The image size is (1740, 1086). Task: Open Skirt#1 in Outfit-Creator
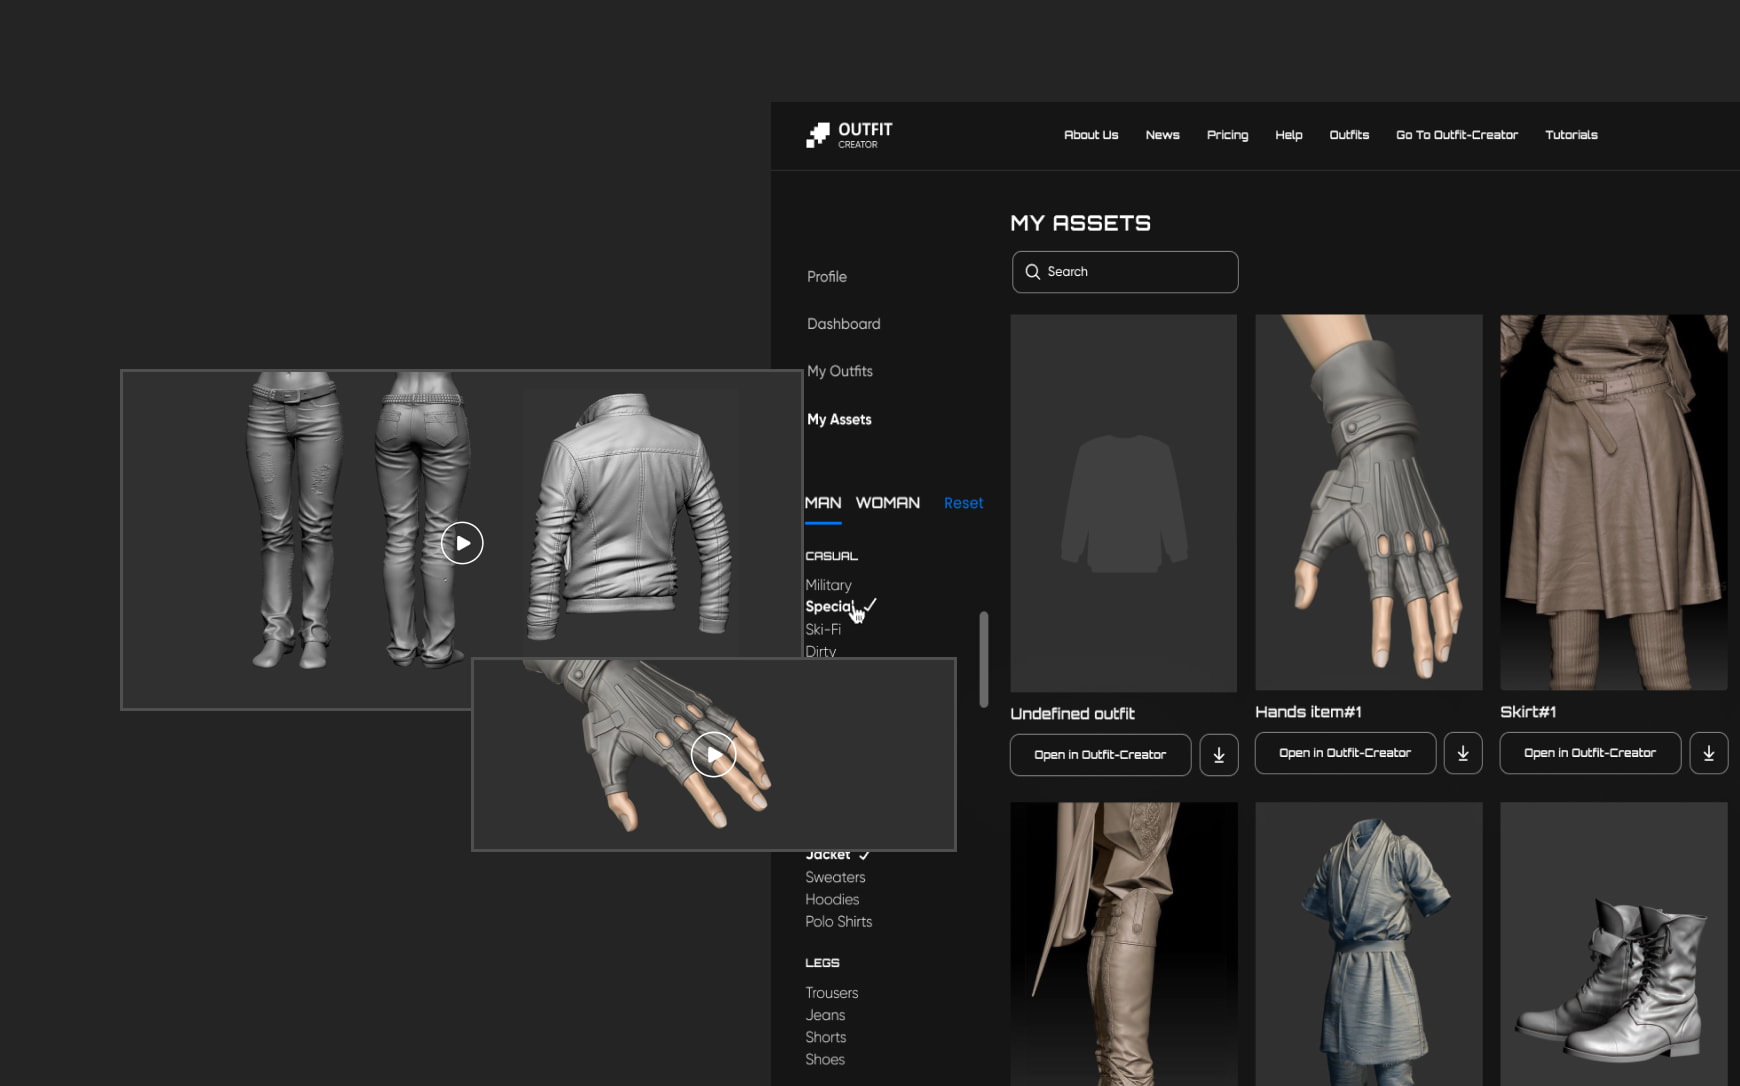[x=1589, y=753]
